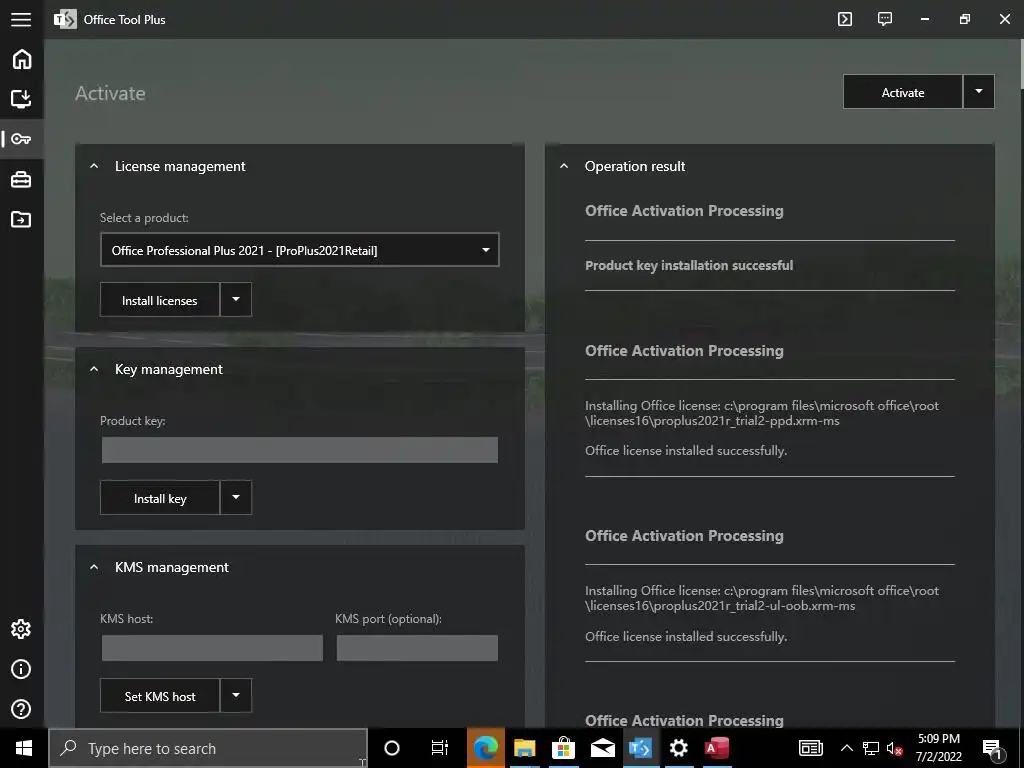
Task: Click the Office Tool Plus logo
Action: [x=65, y=20]
